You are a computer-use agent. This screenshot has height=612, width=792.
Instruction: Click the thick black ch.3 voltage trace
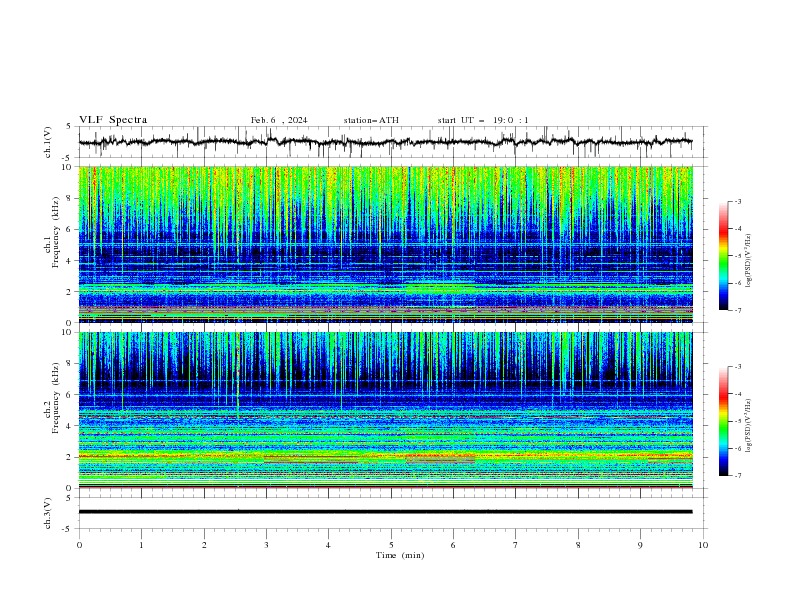[x=385, y=512]
